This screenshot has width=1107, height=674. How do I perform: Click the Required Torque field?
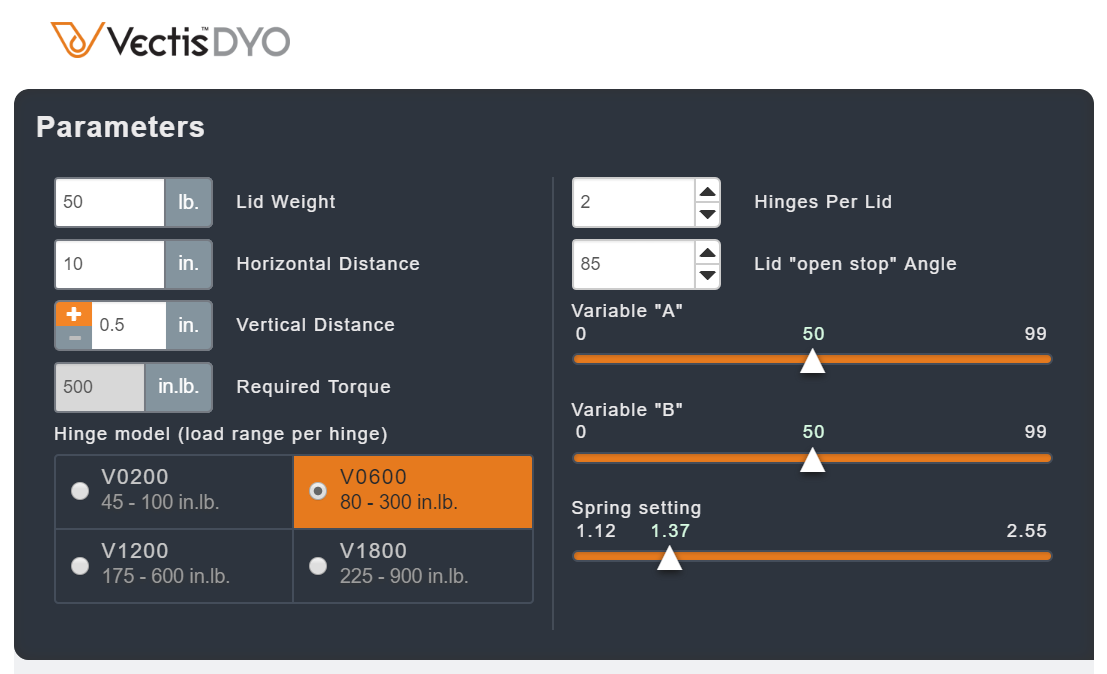pyautogui.click(x=100, y=388)
